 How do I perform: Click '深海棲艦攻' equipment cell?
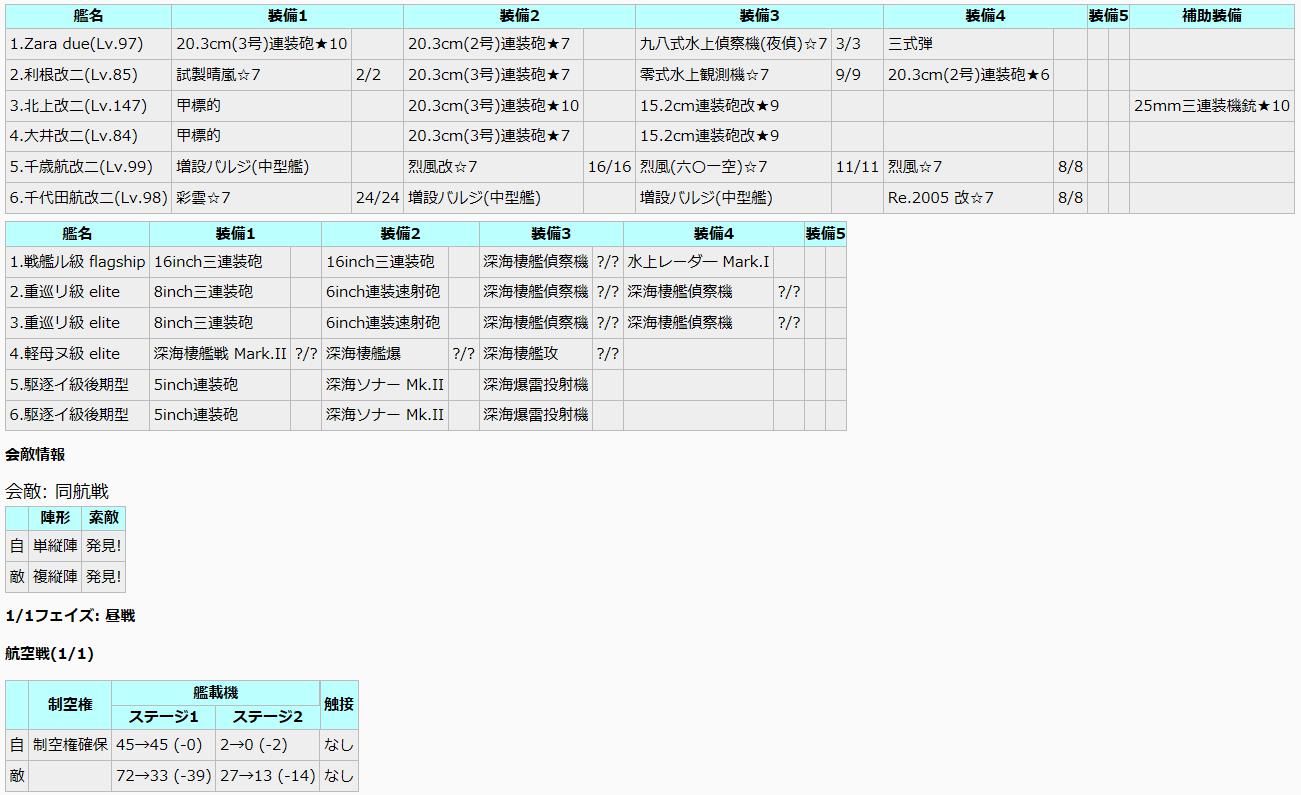click(535, 354)
